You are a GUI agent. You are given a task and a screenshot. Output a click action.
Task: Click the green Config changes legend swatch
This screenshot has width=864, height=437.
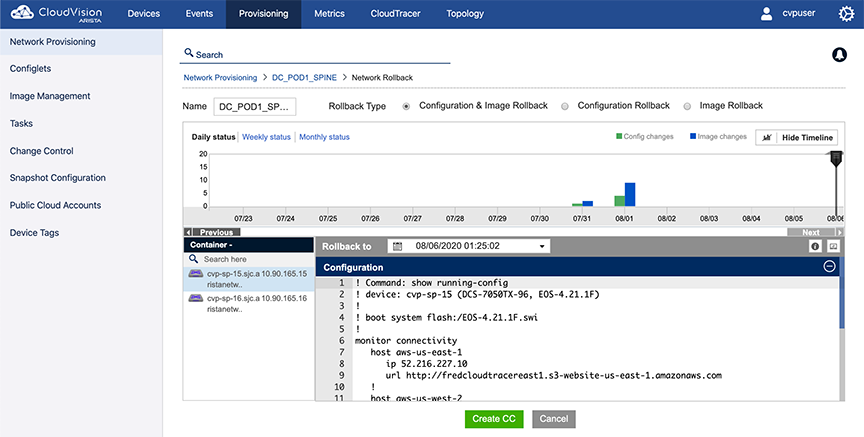click(619, 136)
